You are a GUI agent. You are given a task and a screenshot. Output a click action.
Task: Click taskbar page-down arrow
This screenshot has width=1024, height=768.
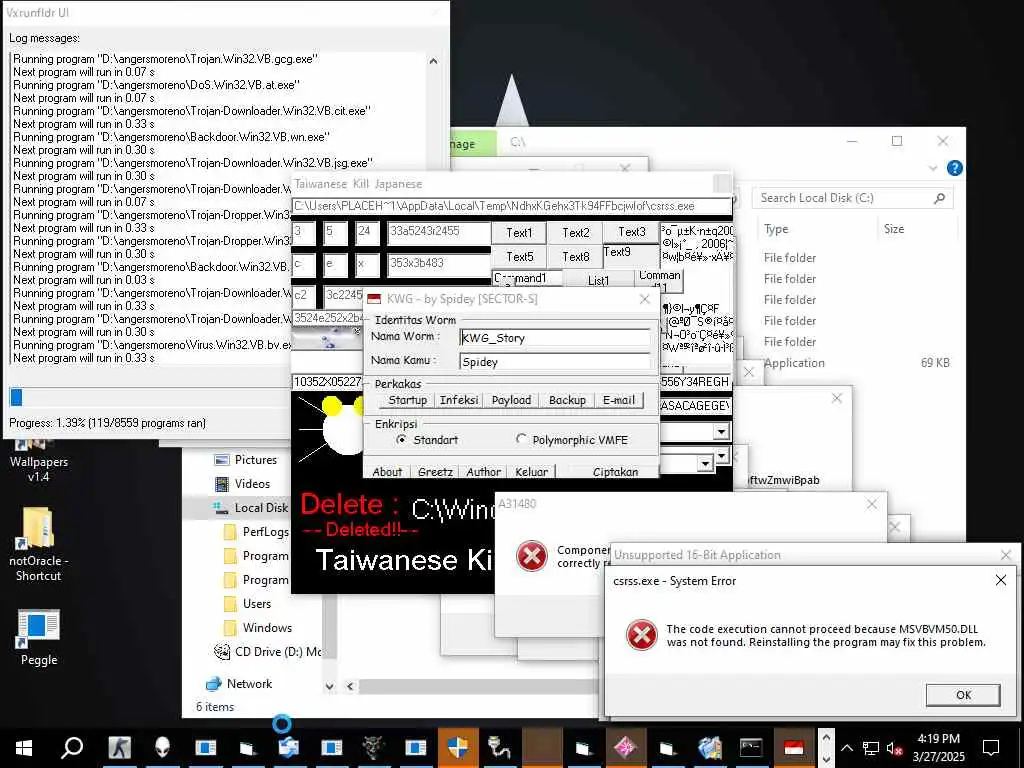point(826,759)
